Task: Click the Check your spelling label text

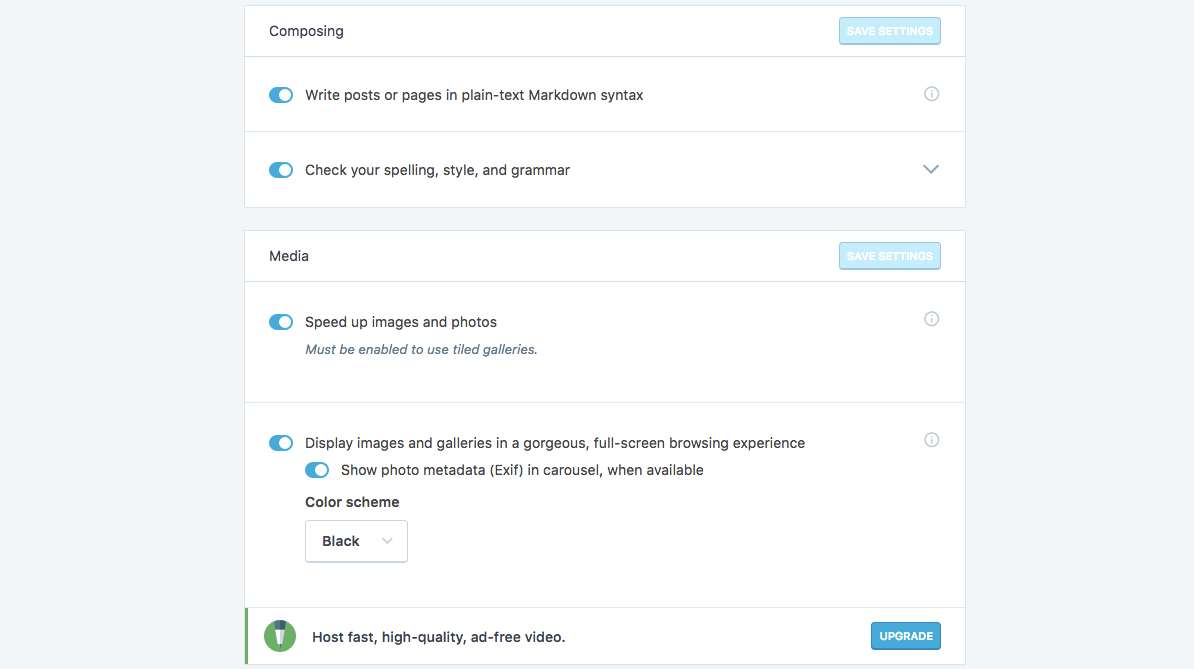Action: [x=438, y=170]
